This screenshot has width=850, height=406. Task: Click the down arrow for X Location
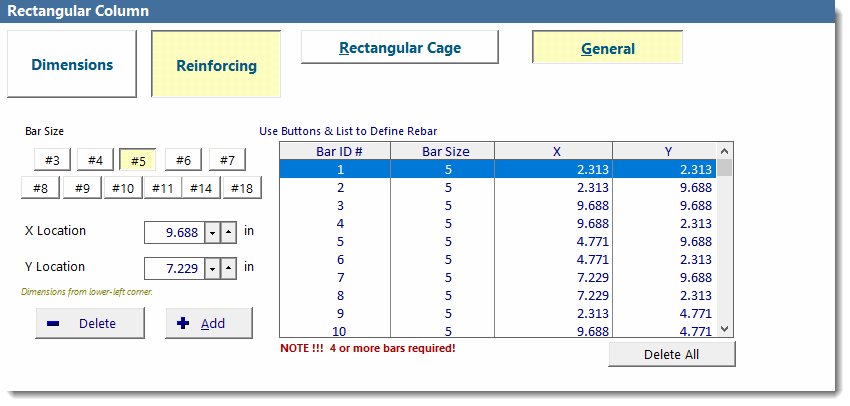pos(211,232)
